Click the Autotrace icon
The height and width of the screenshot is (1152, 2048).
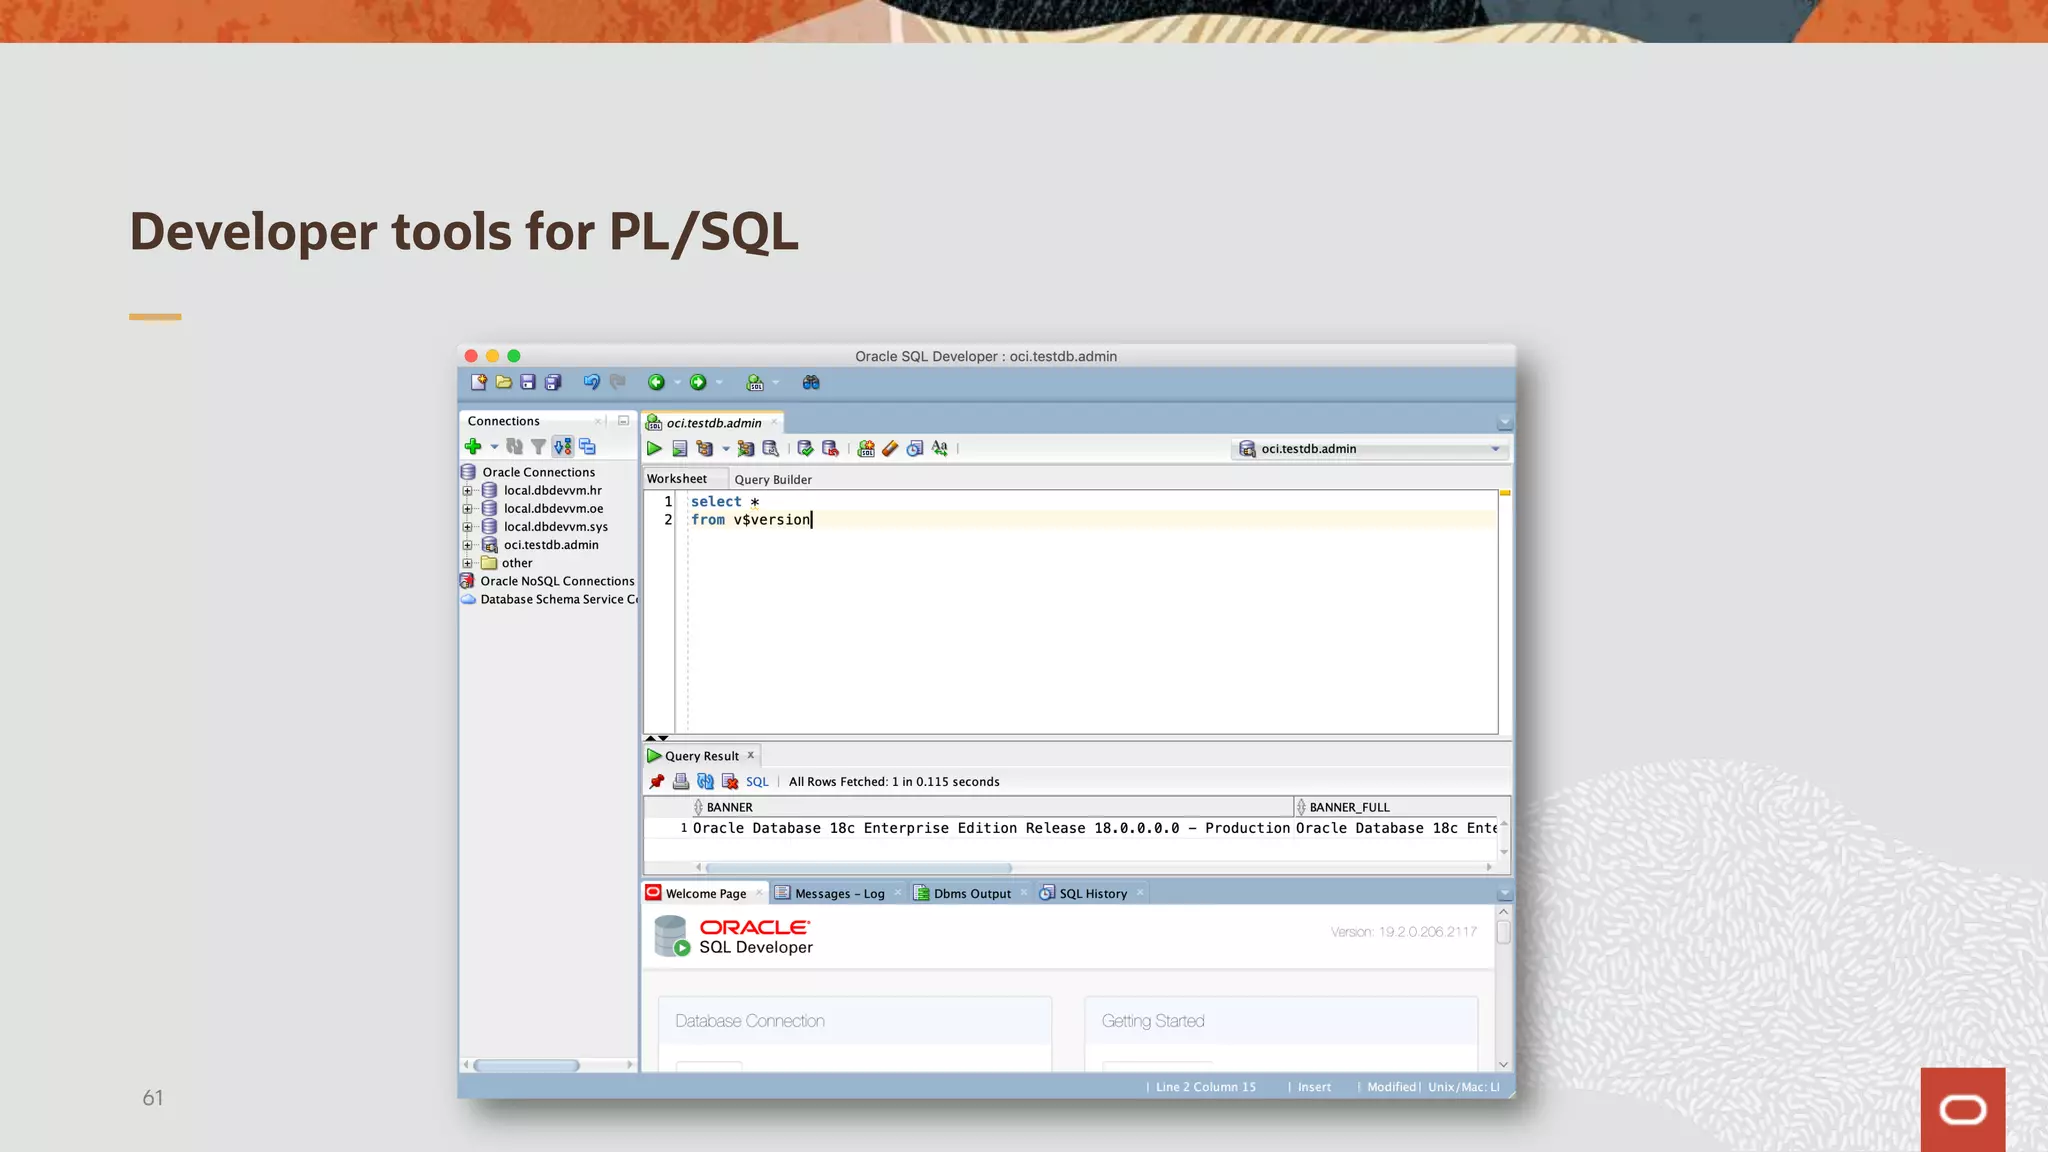point(745,448)
